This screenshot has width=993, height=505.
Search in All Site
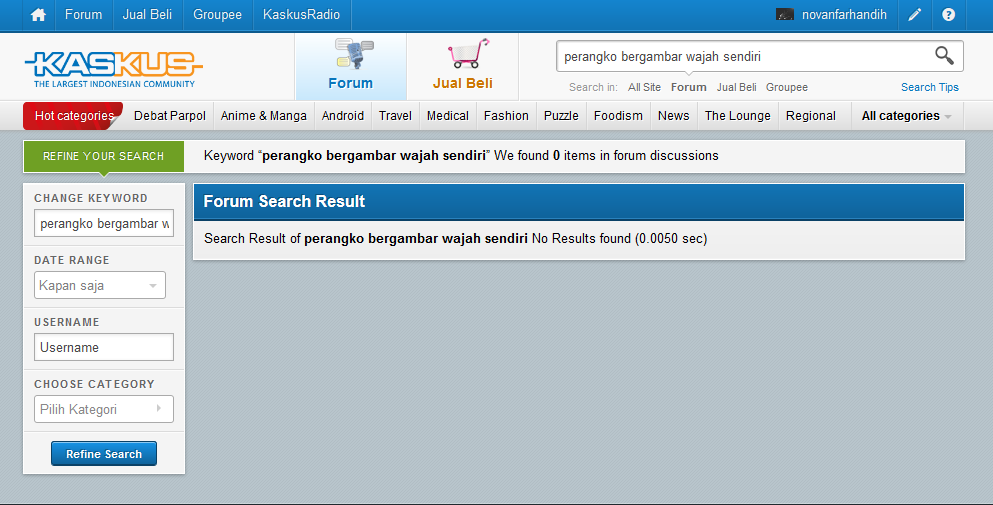pyautogui.click(x=644, y=87)
